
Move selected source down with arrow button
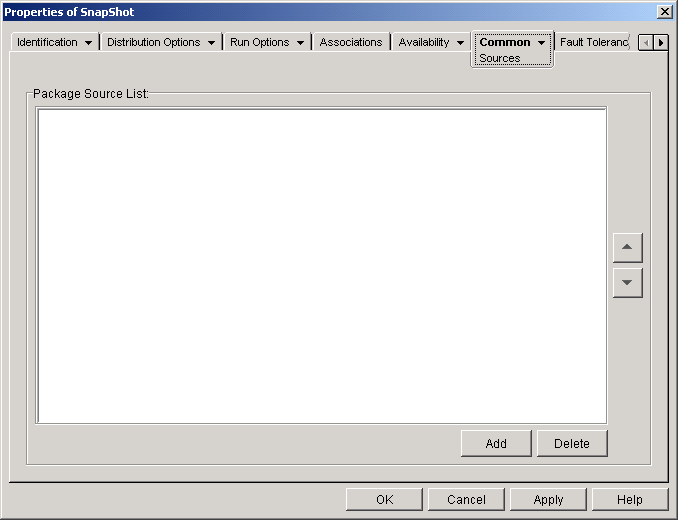(627, 283)
